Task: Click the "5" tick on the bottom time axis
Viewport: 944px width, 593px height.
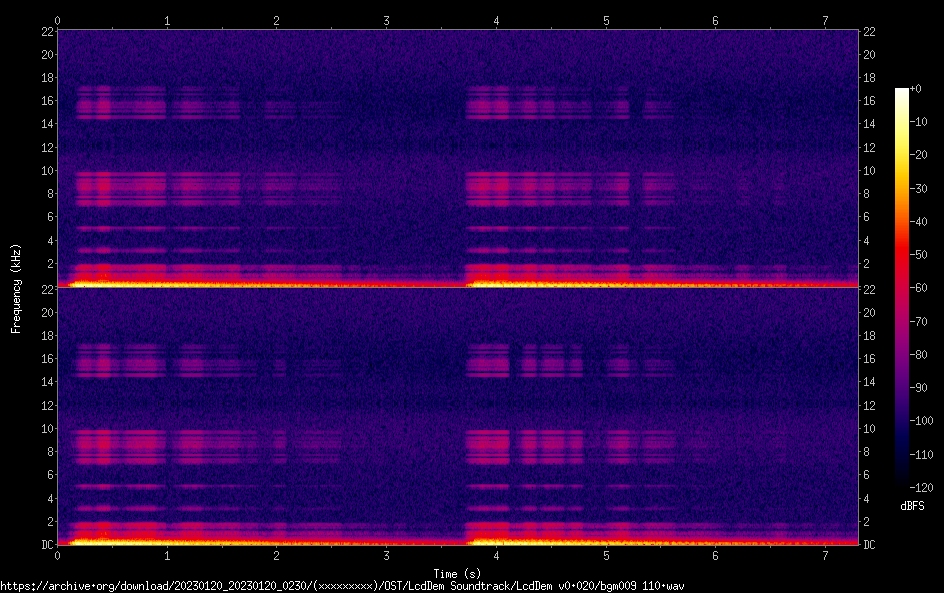Action: pos(606,556)
